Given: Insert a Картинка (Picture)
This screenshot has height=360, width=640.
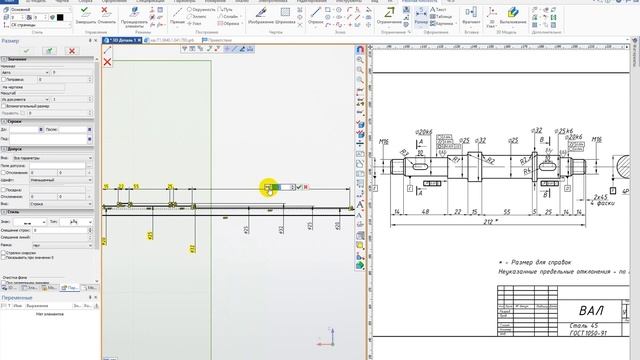Looking at the screenshot, I should (442, 24).
